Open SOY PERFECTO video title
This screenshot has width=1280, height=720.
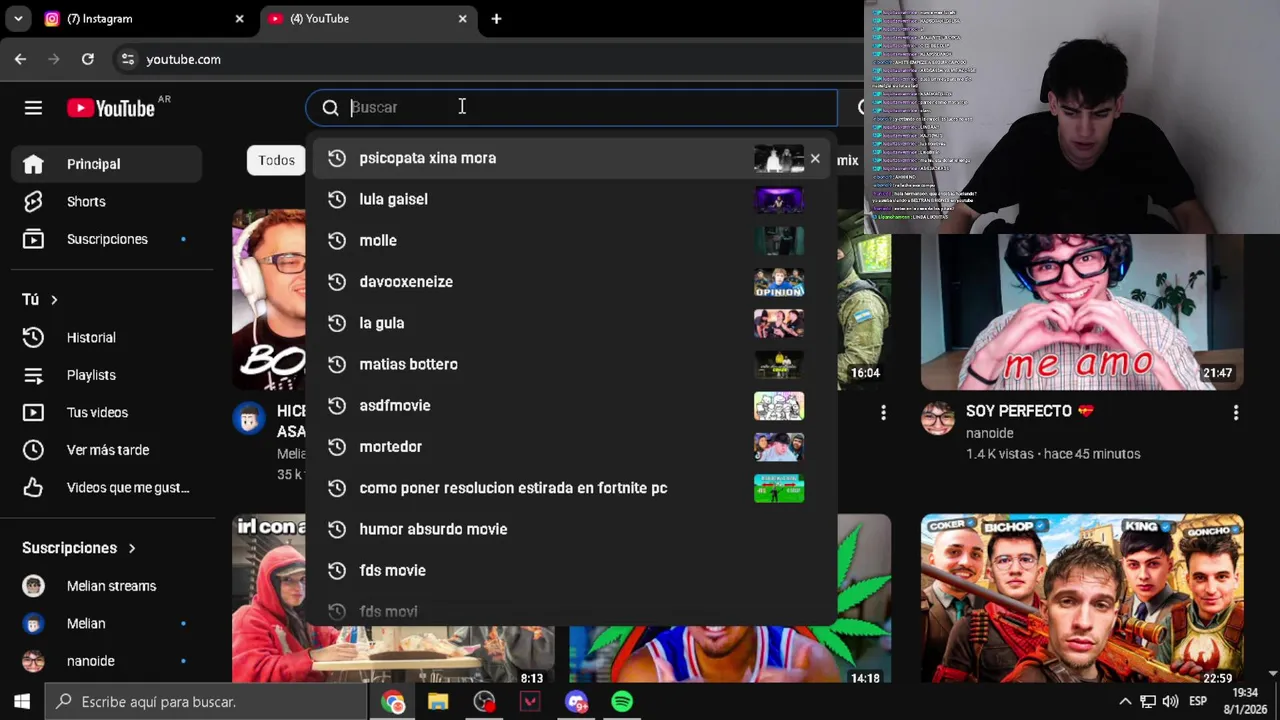1030,411
